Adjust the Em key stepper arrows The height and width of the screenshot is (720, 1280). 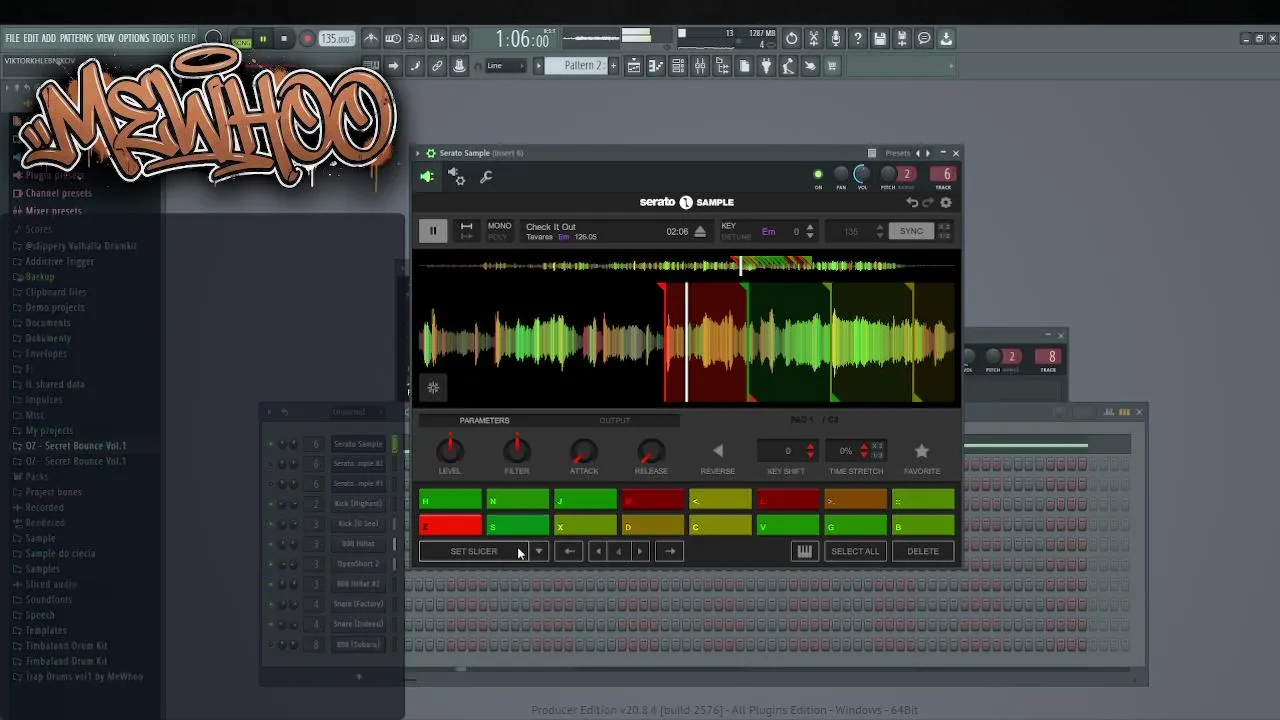[810, 231]
